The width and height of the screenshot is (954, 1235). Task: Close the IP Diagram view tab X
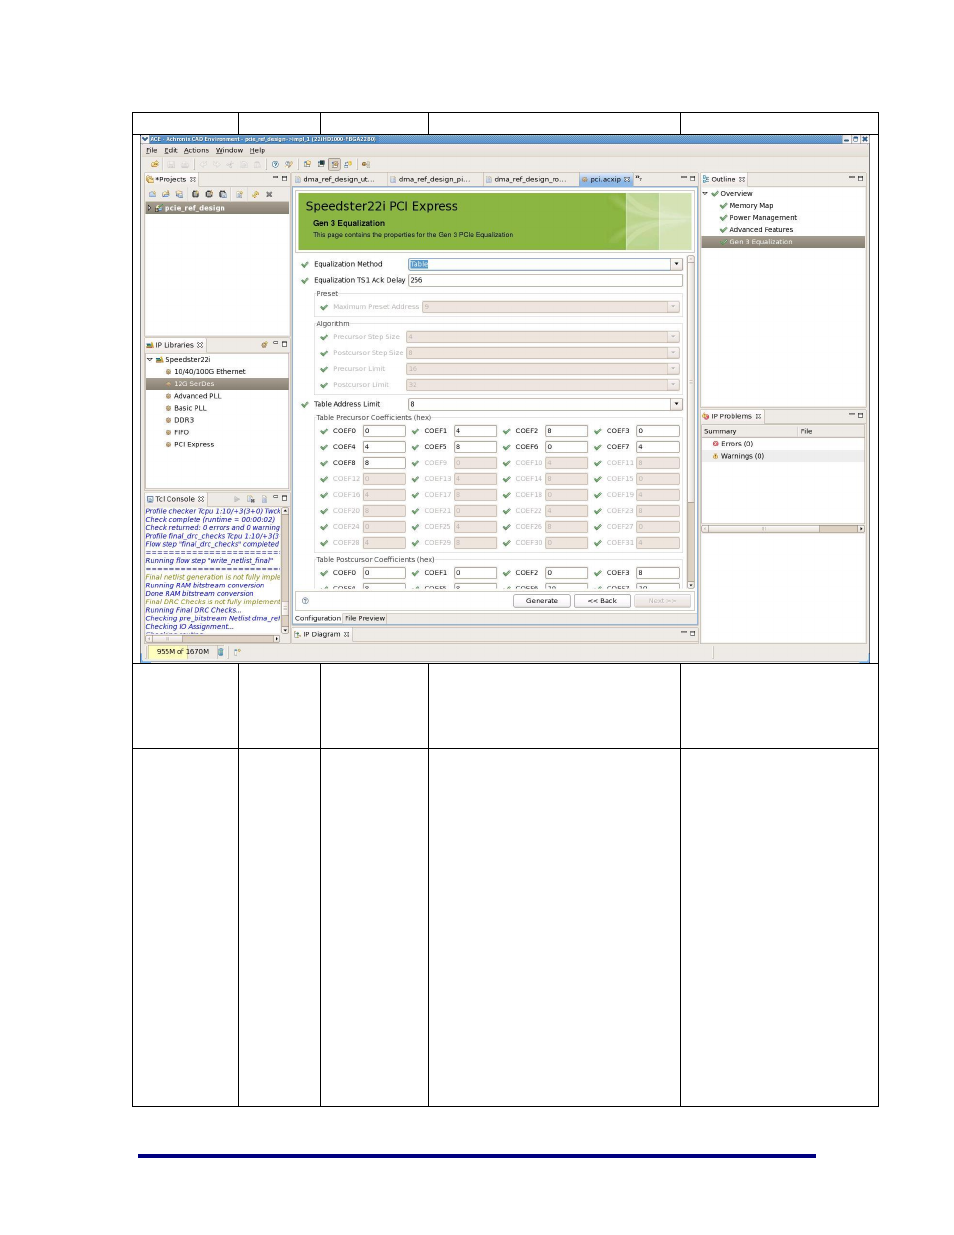(347, 634)
